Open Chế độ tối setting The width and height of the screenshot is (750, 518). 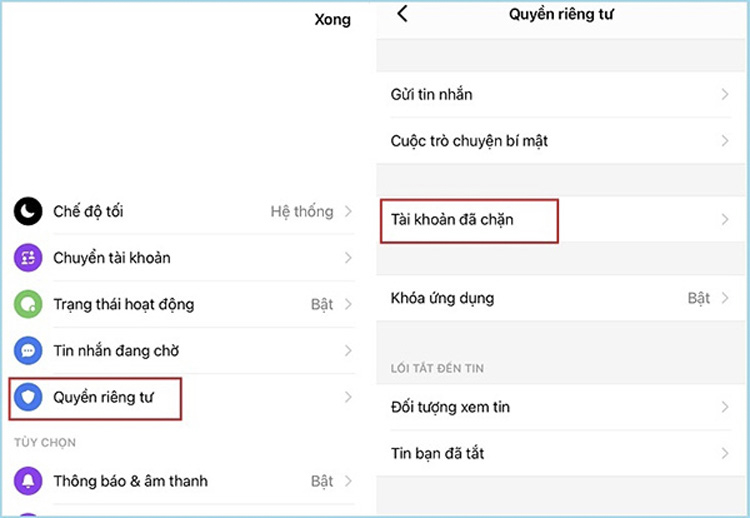coord(184,211)
